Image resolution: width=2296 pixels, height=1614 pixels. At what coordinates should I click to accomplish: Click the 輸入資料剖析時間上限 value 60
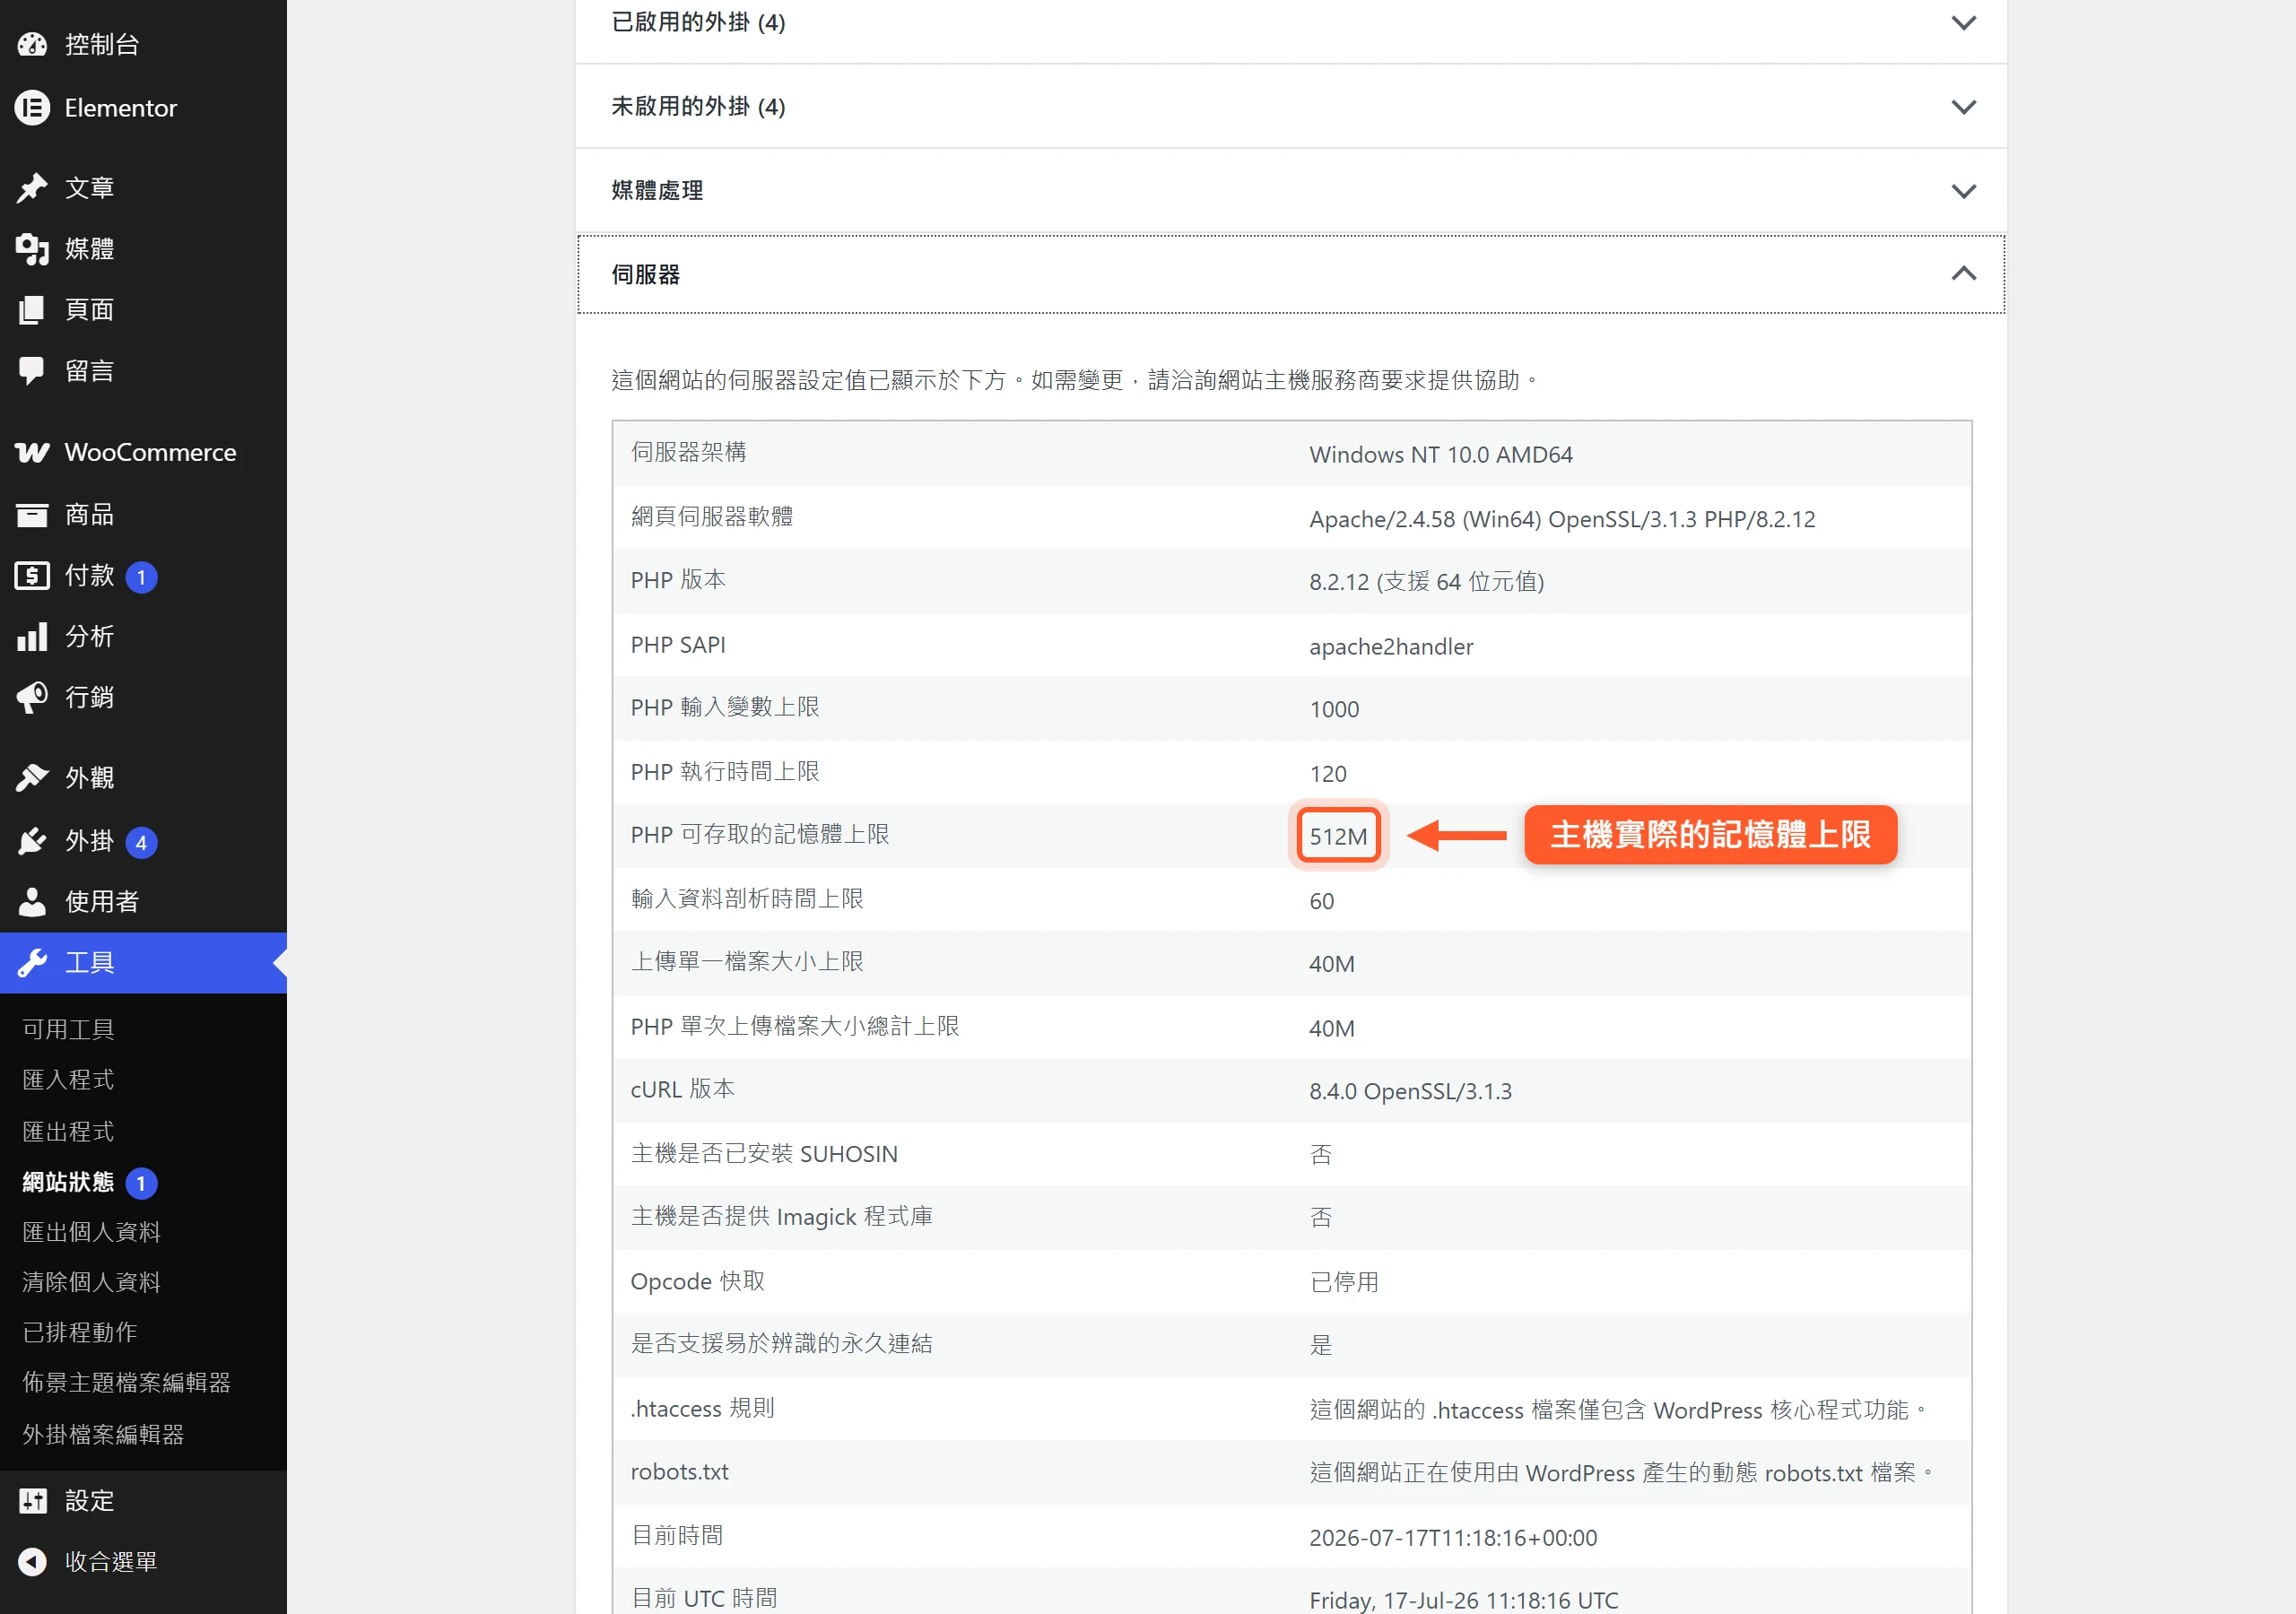coord(1322,902)
